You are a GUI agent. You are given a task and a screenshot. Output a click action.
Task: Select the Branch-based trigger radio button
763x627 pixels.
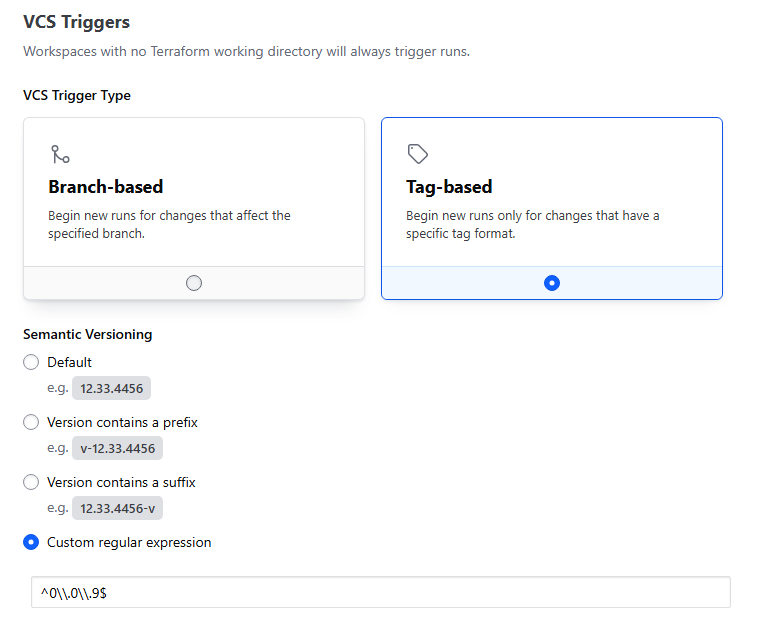coord(194,283)
